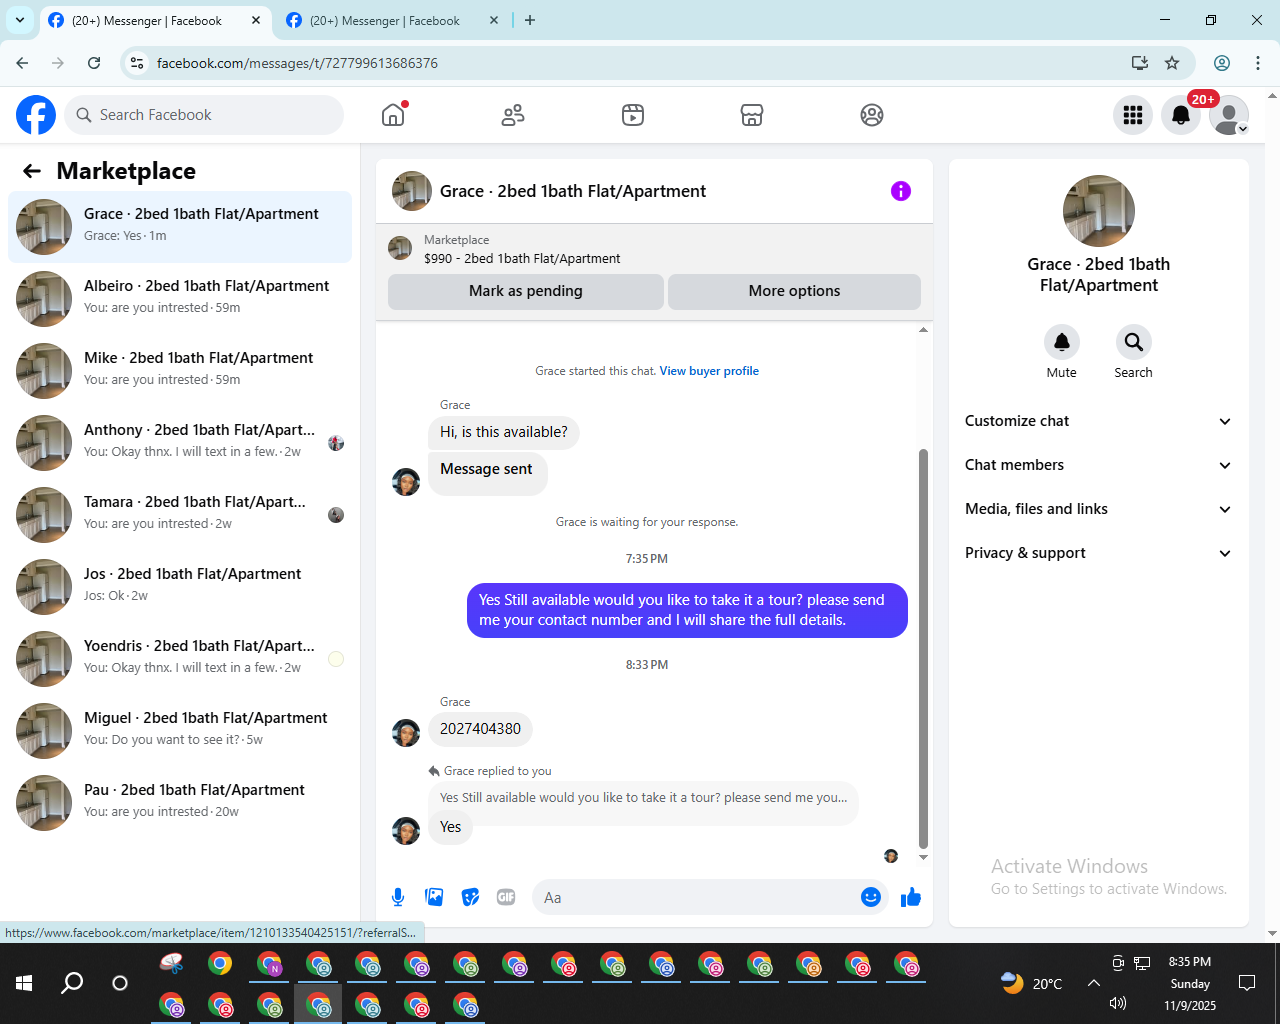
Task: Click the browser address bar URL
Action: click(297, 63)
